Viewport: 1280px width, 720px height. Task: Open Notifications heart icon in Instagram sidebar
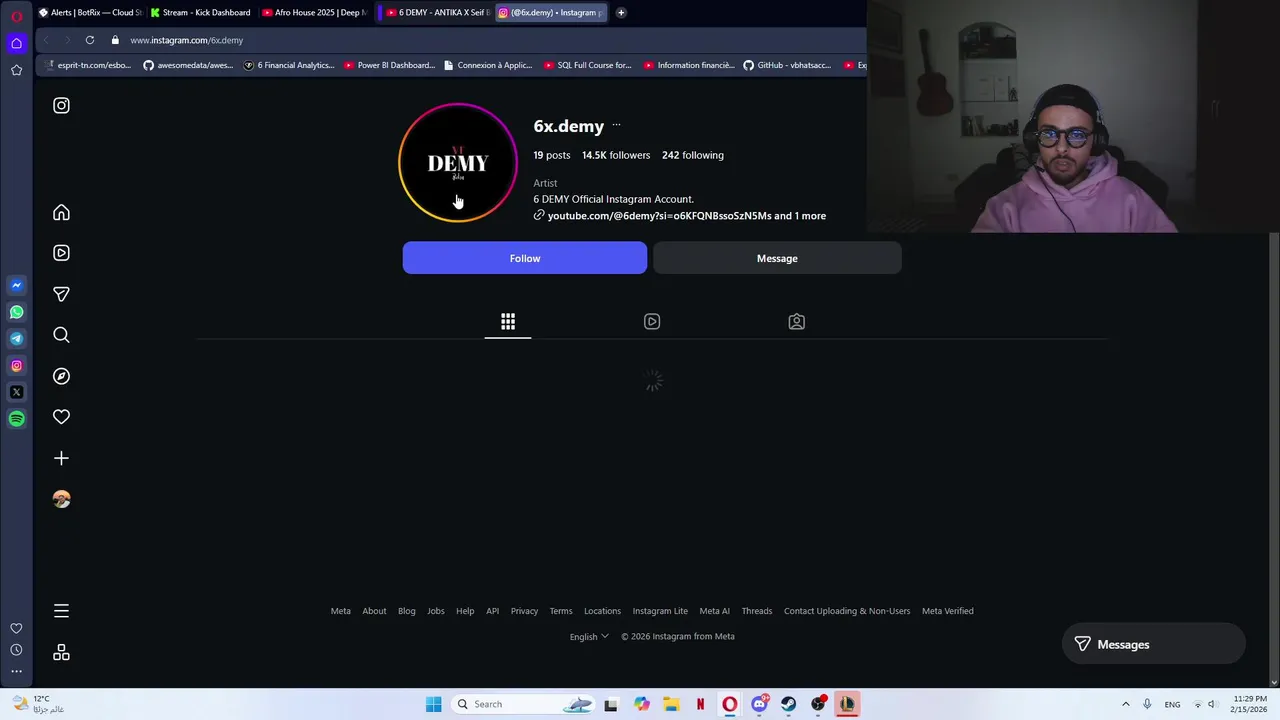pos(61,417)
